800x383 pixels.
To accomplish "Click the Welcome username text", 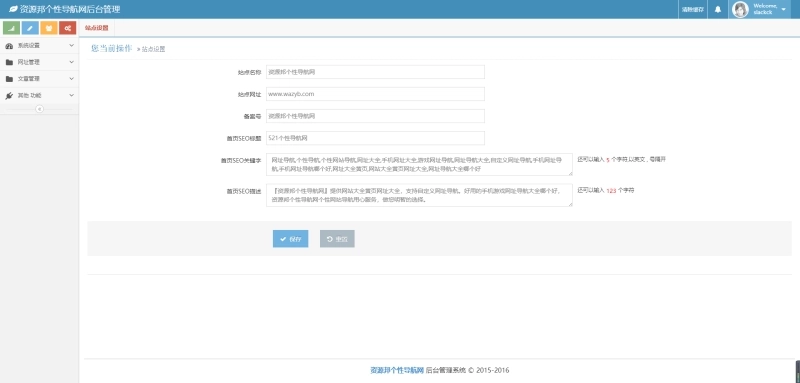I will (x=765, y=9).
